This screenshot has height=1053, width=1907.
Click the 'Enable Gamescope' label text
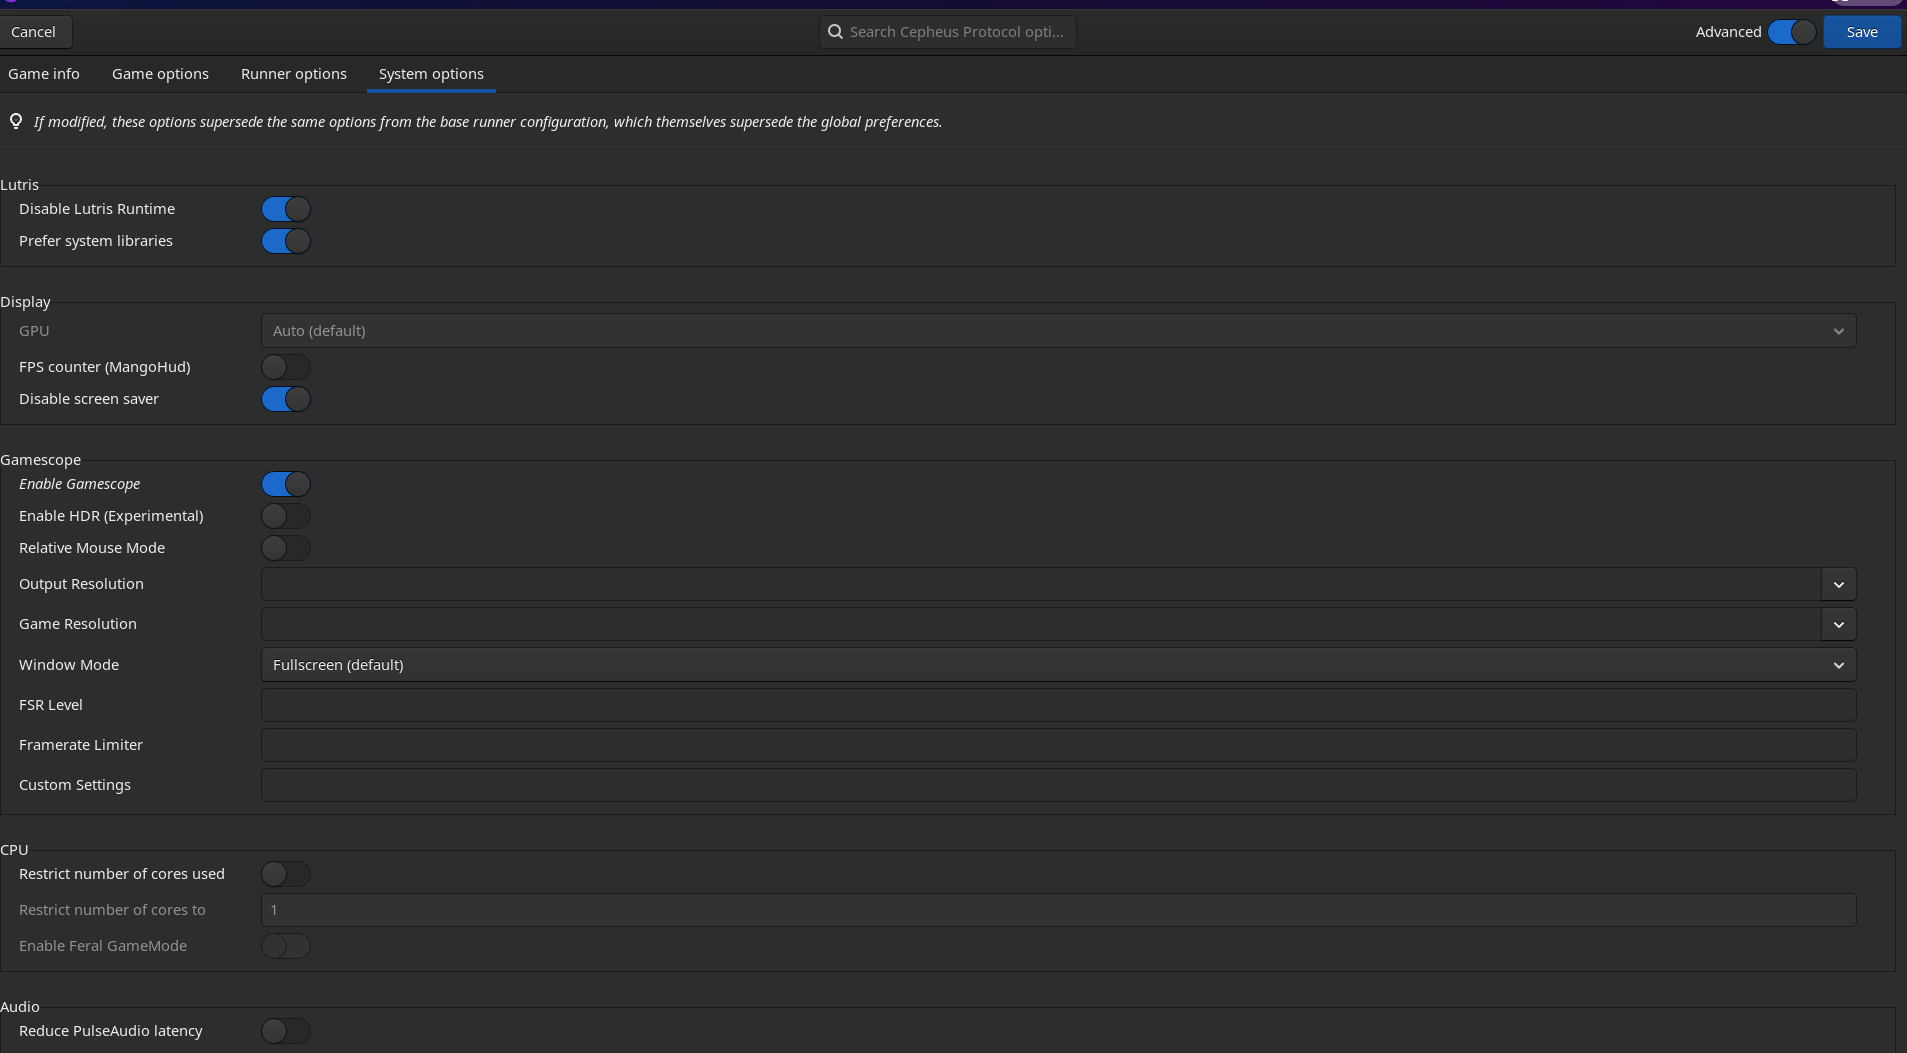[x=80, y=484]
